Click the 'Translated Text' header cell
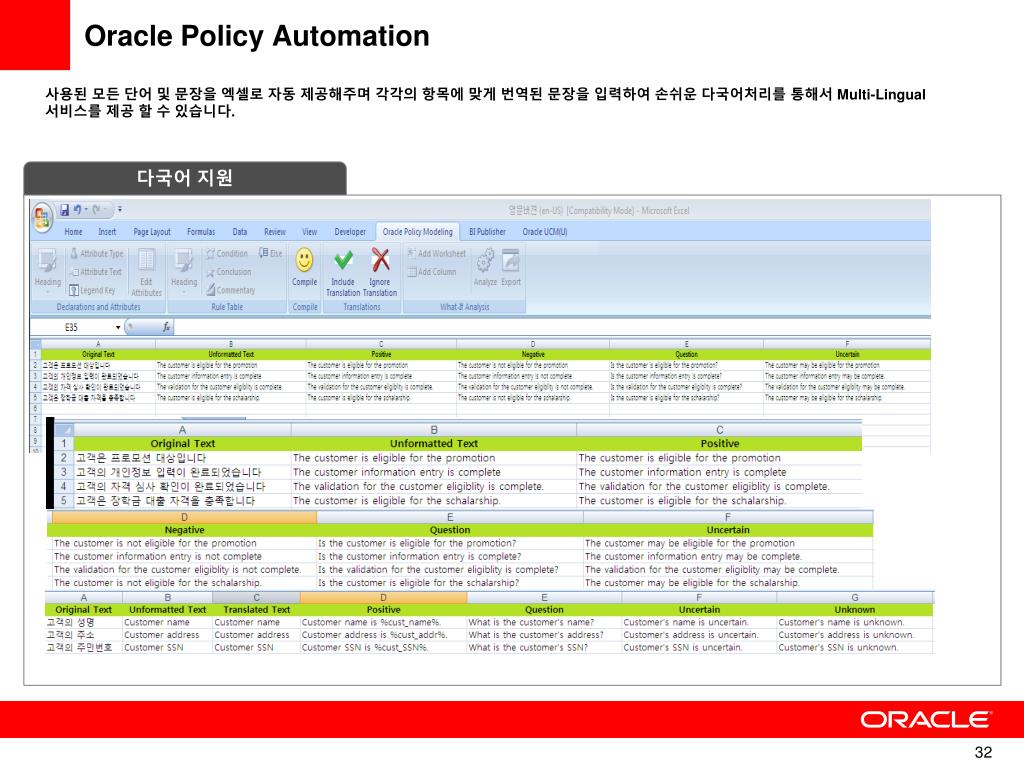 pyautogui.click(x=257, y=609)
